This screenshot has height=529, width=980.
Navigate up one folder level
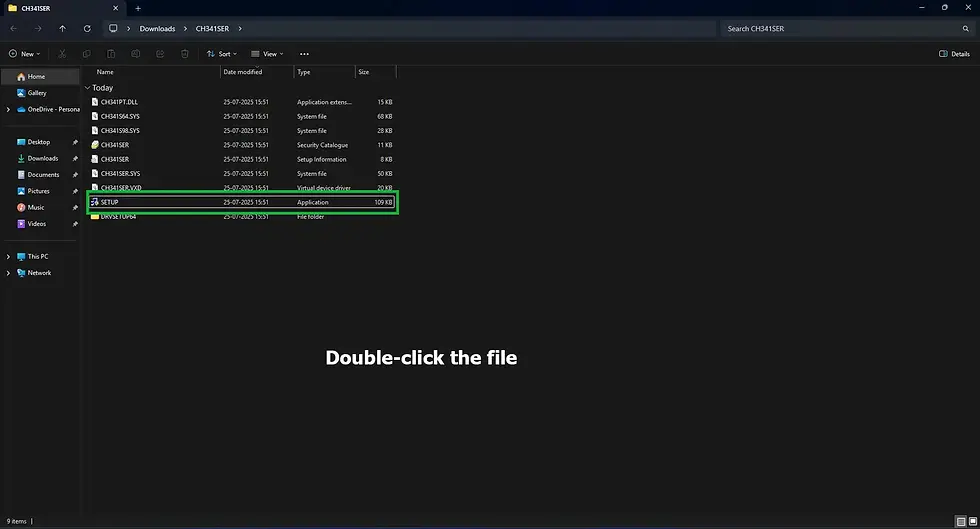62,28
